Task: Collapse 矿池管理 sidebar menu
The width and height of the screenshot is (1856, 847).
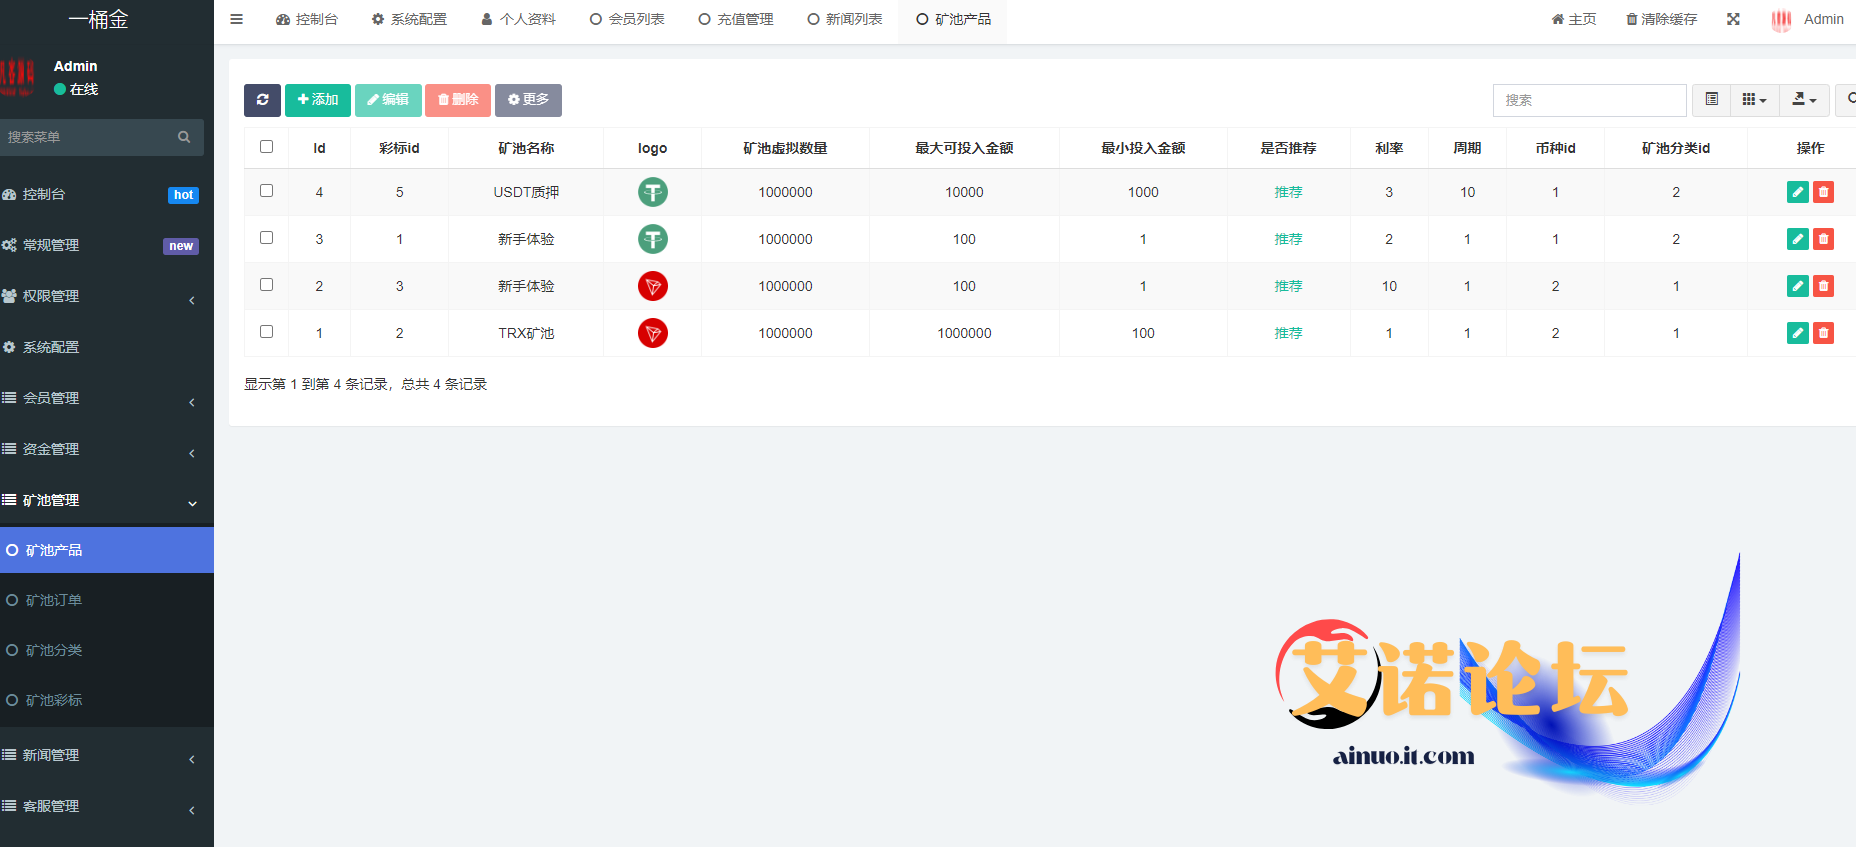Action: tap(107, 500)
